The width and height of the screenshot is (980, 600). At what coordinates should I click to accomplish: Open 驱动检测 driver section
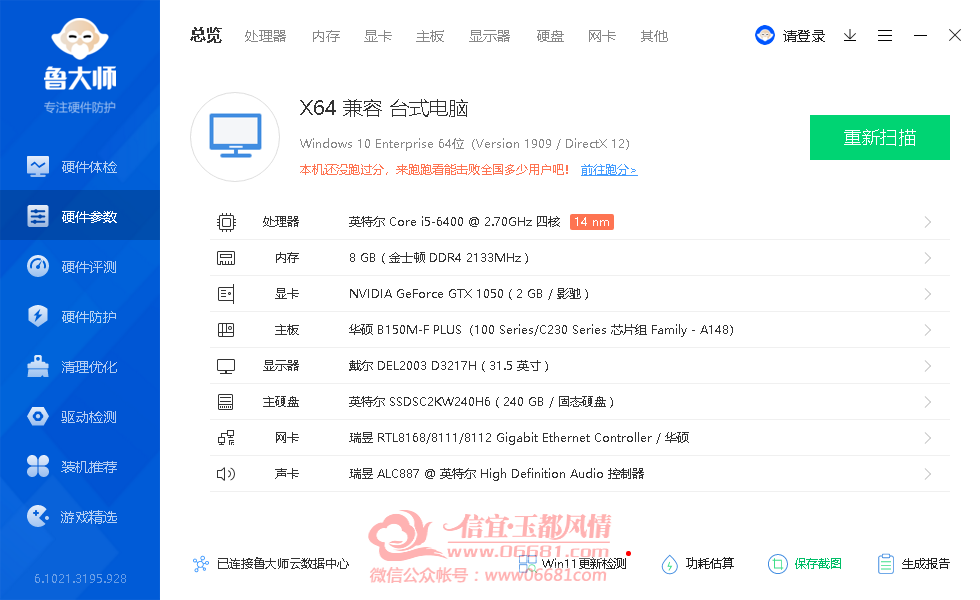pyautogui.click(x=79, y=417)
